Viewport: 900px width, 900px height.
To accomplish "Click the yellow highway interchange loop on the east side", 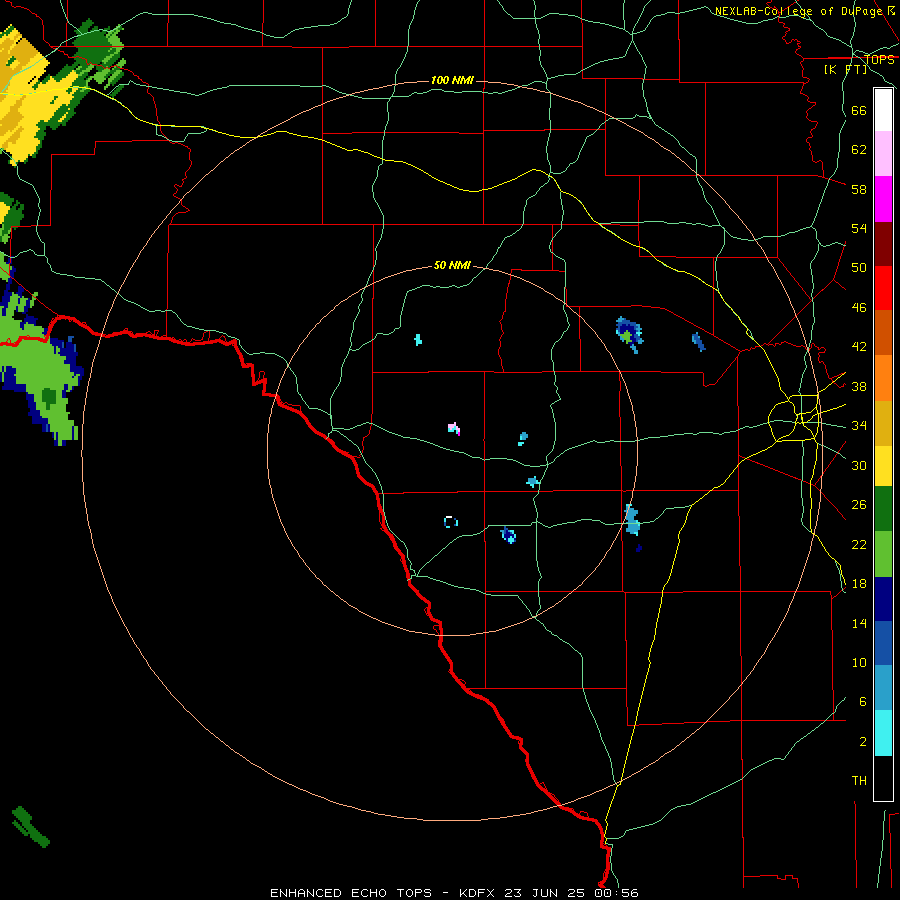I will coord(794,417).
